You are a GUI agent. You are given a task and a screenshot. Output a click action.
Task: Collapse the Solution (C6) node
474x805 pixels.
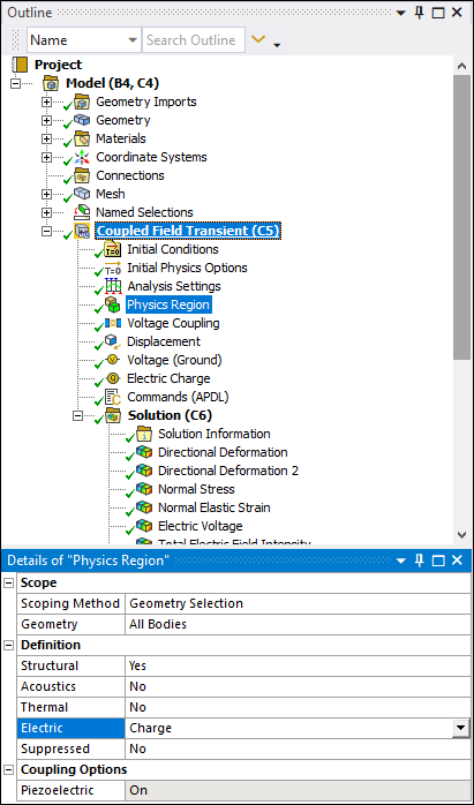click(78, 415)
